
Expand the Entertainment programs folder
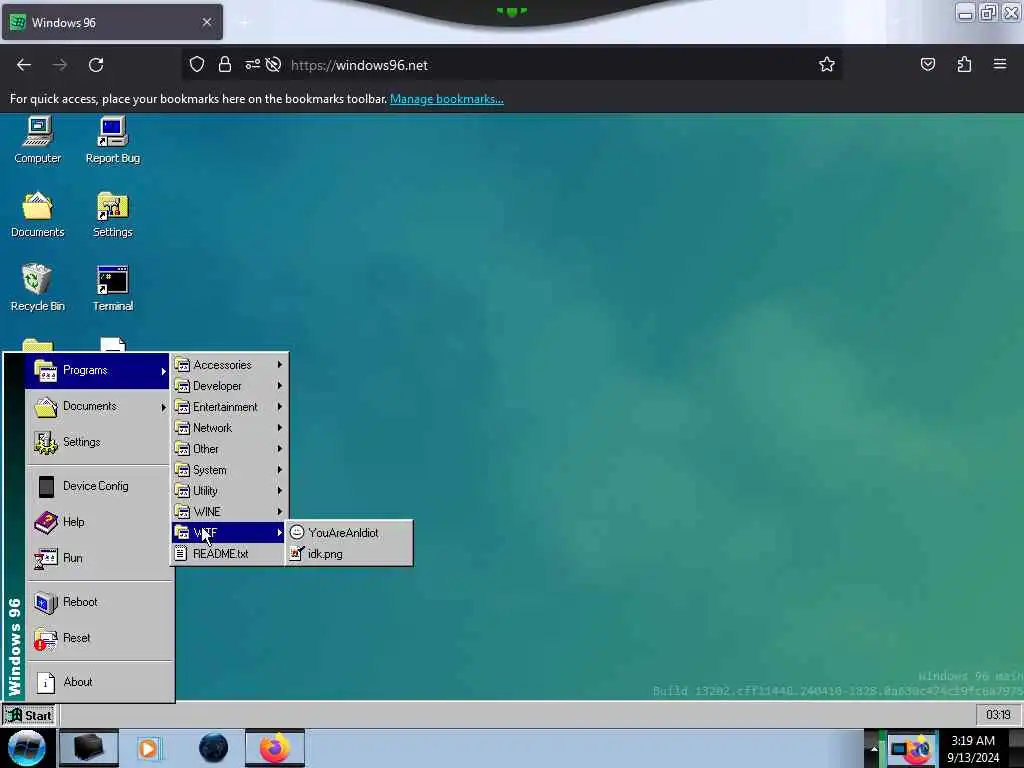pos(229,407)
